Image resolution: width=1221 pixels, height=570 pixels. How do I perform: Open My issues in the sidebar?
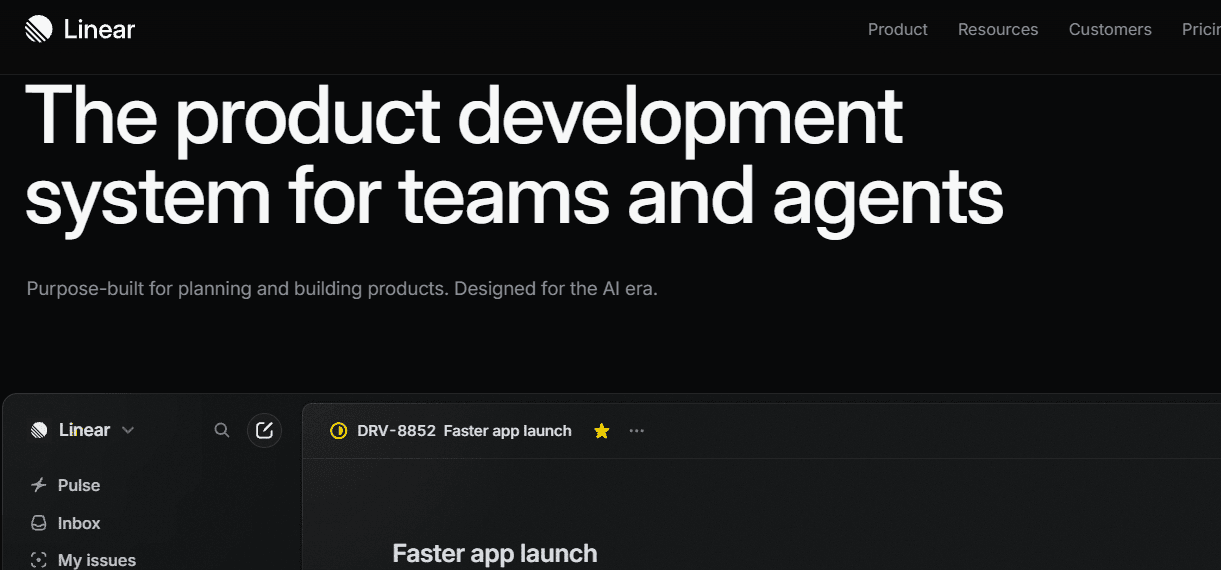click(97, 560)
